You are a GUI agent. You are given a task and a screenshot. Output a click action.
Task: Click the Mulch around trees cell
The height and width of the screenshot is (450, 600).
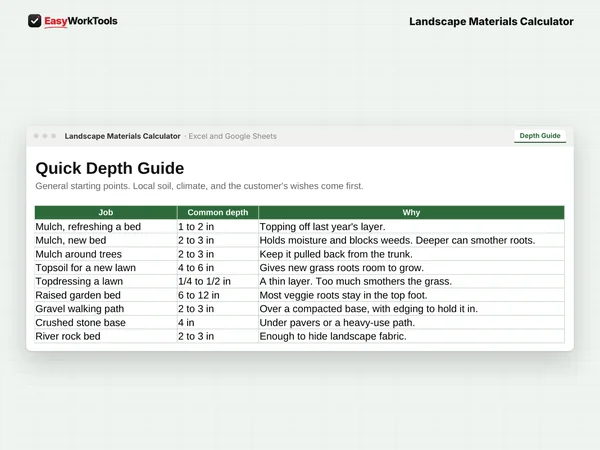click(x=106, y=254)
